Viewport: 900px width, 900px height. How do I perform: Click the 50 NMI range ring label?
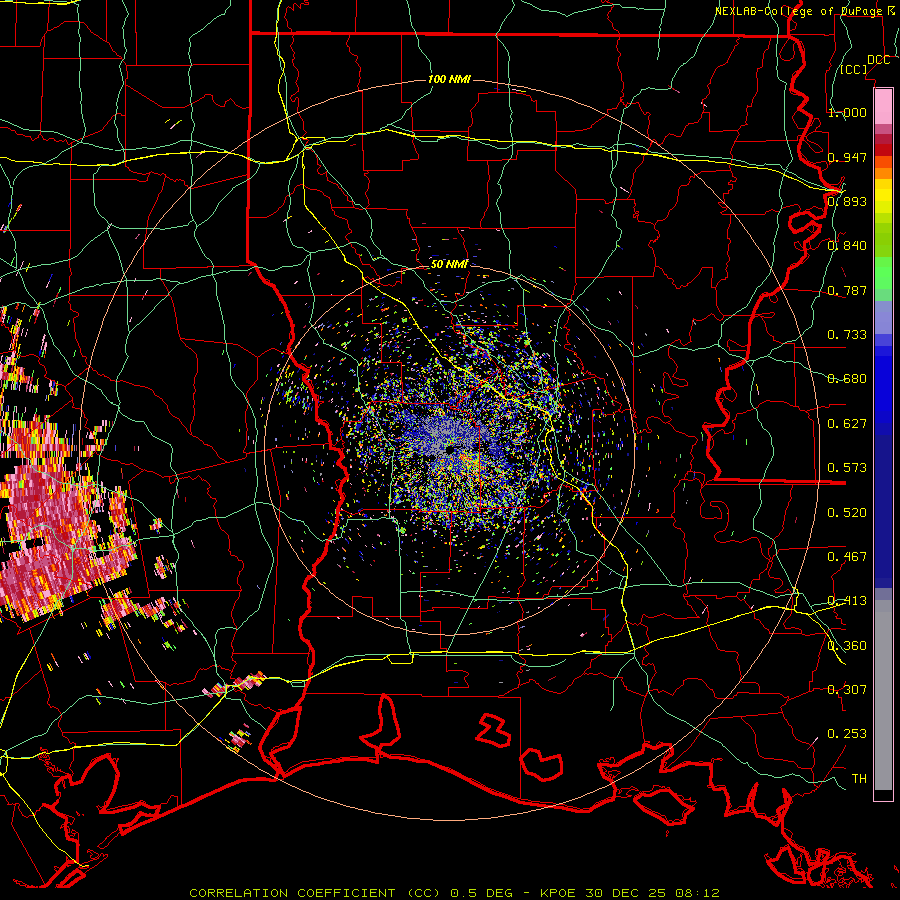click(449, 264)
